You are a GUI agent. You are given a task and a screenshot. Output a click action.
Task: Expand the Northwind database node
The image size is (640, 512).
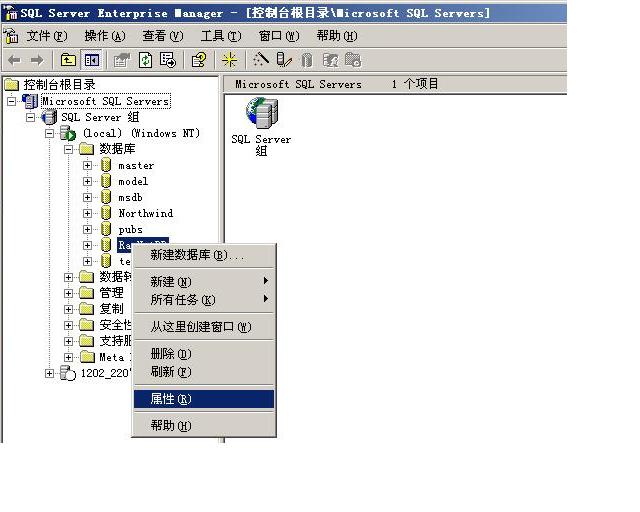click(87, 213)
